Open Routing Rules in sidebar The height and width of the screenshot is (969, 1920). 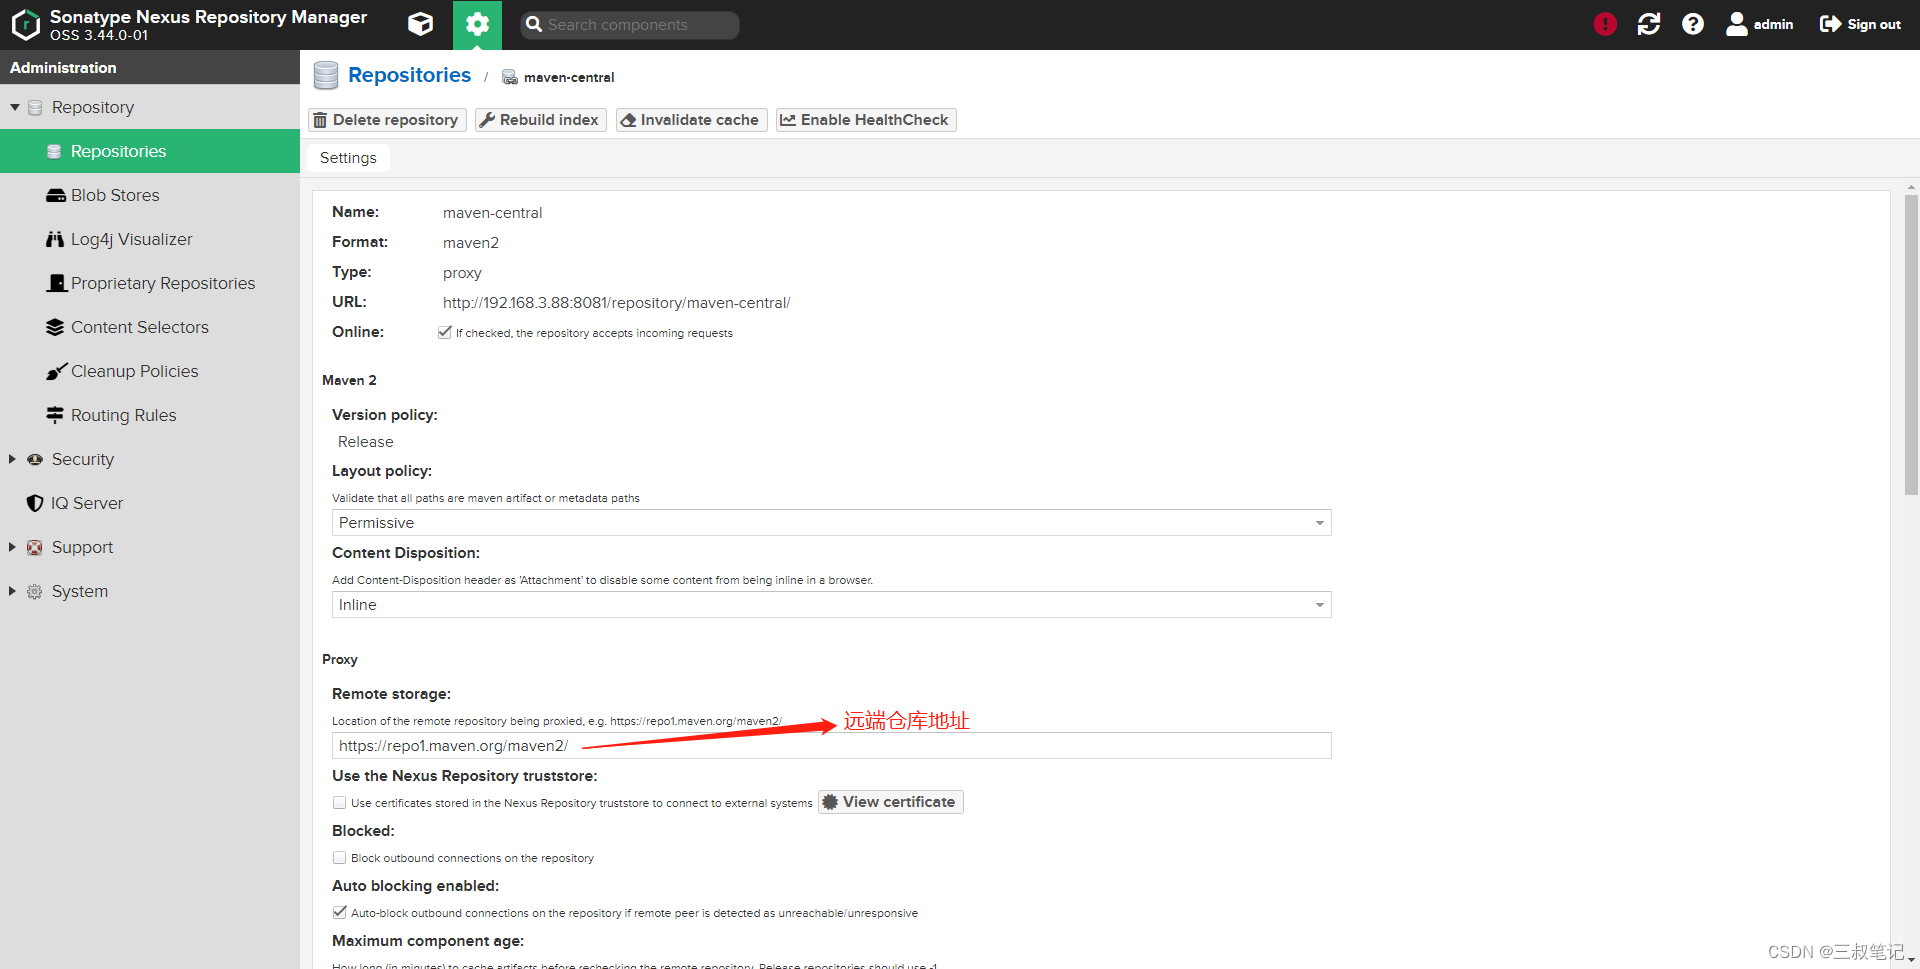(150, 415)
